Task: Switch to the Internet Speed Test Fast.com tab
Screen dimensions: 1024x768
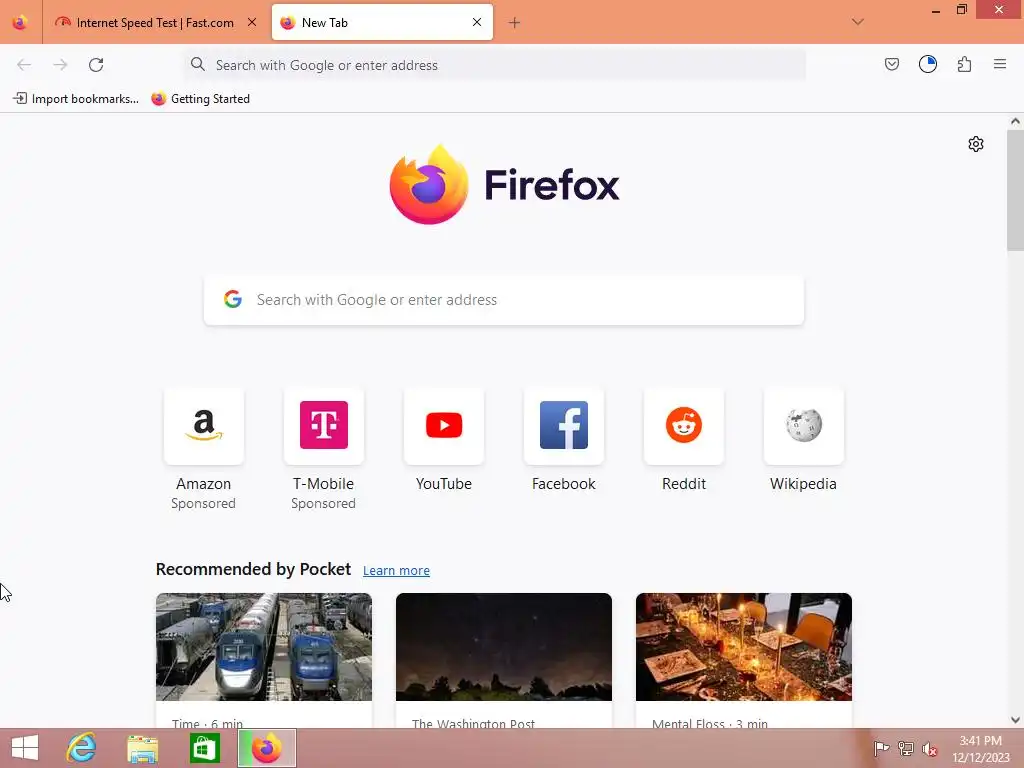Action: (155, 22)
